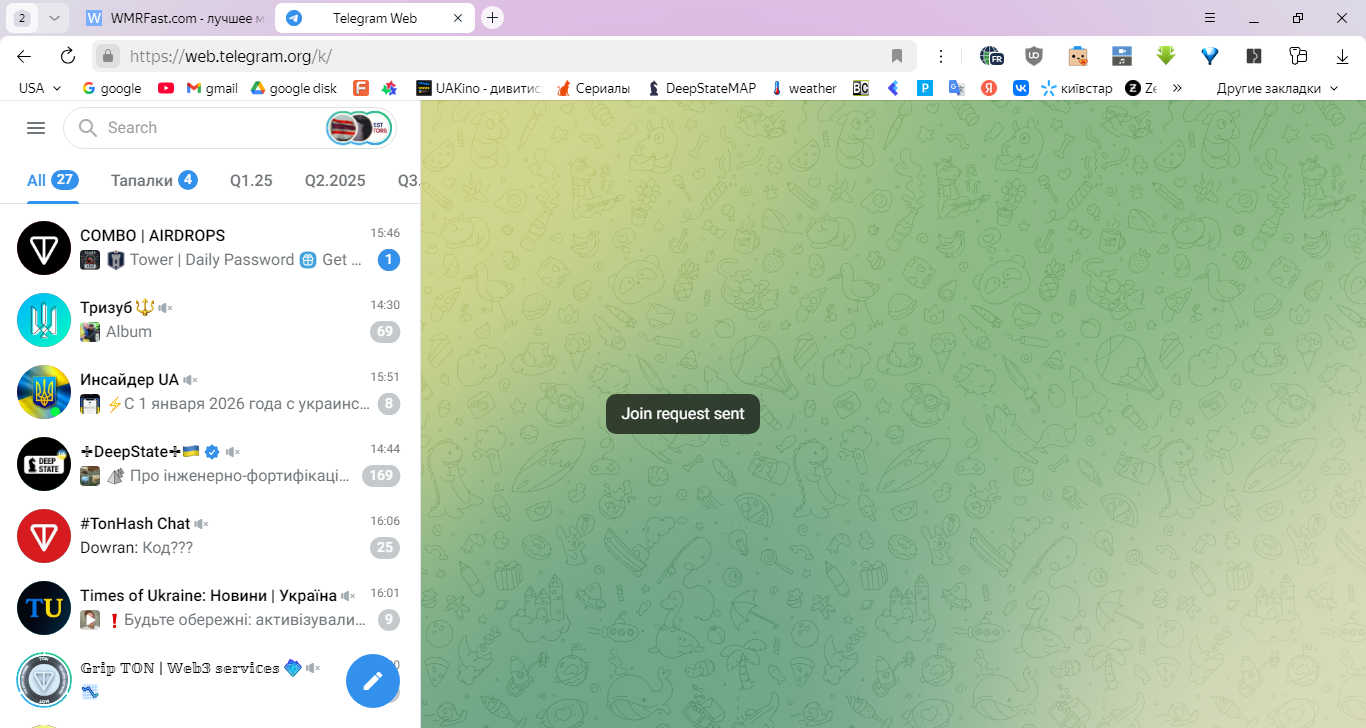Open three-dot page options menu
1366x728 pixels.
941,56
